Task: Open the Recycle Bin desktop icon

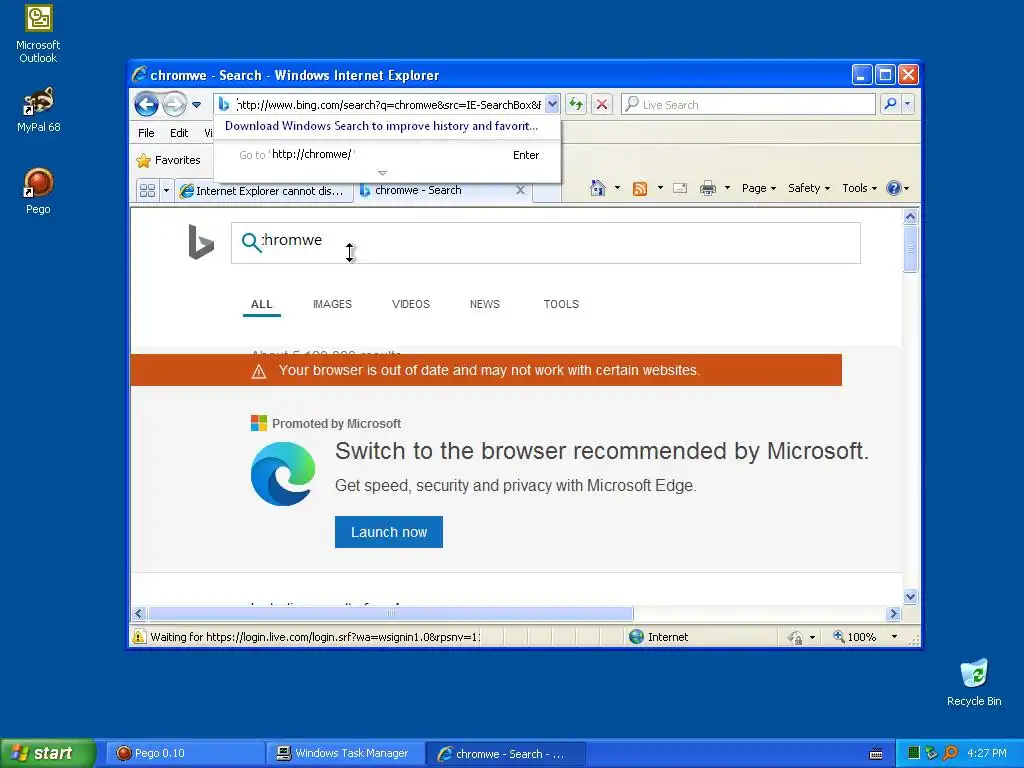Action: coord(974,682)
